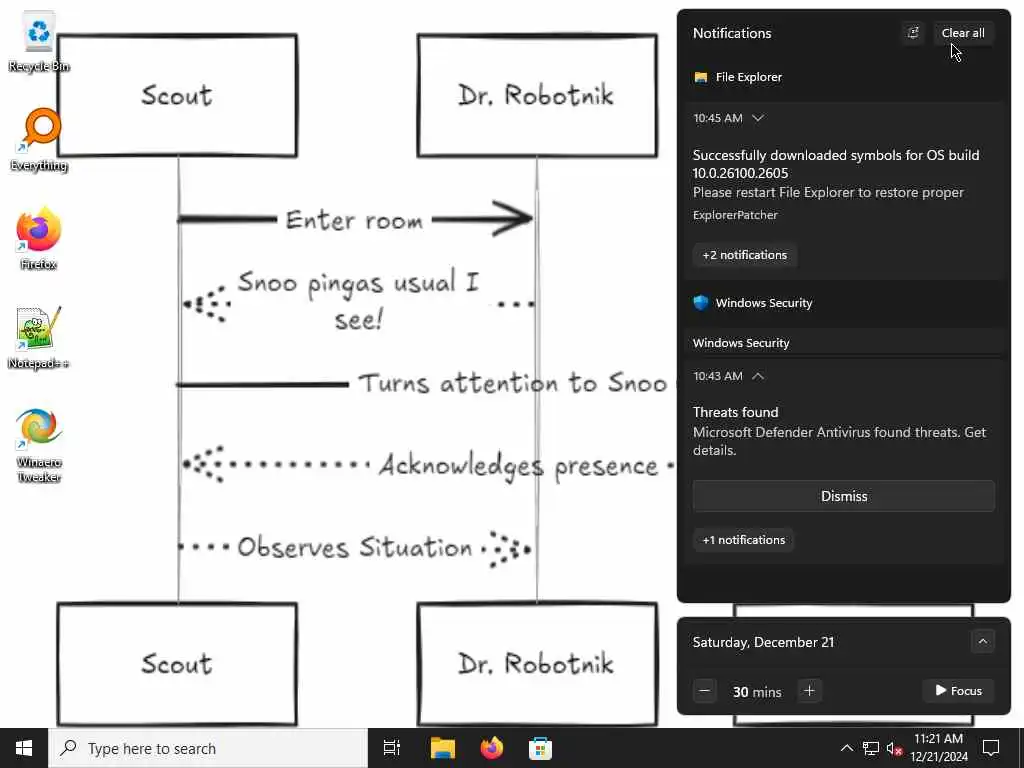Open Task View on the taskbar
This screenshot has width=1024, height=768.
tap(392, 748)
